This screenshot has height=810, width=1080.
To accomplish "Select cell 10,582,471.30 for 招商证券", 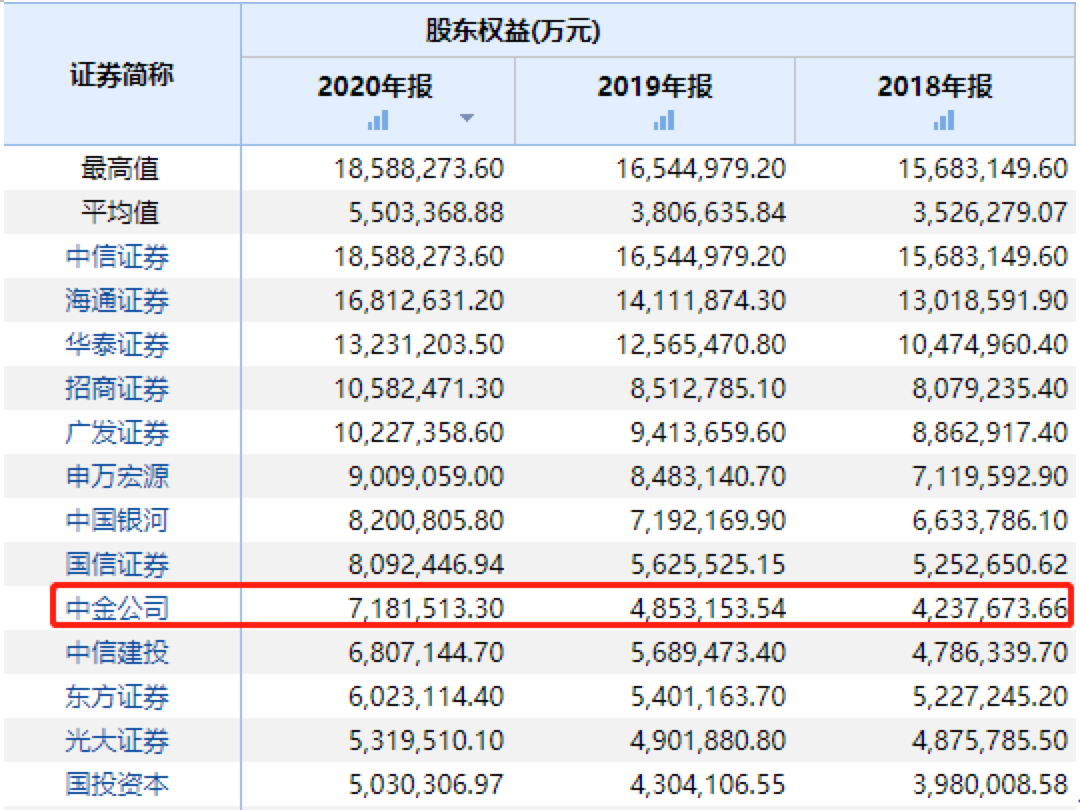I will (419, 388).
